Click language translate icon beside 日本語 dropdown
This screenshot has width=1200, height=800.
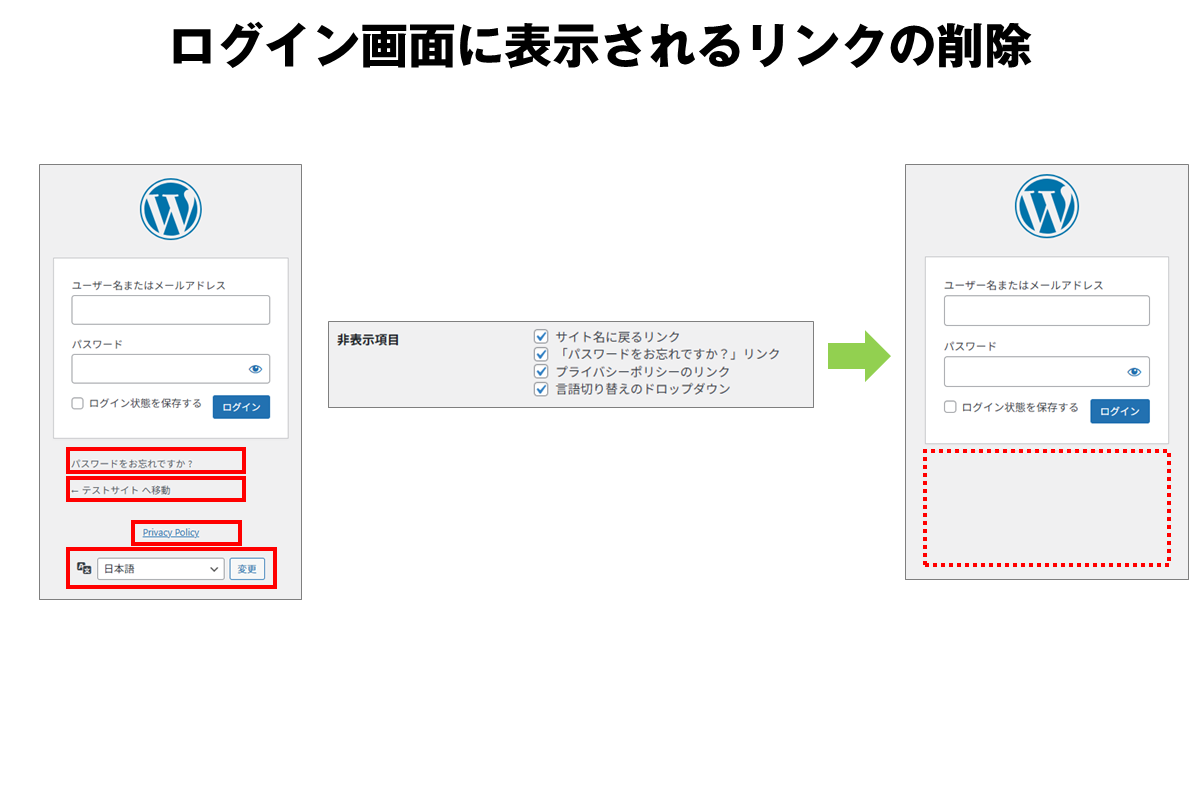pyautogui.click(x=84, y=568)
